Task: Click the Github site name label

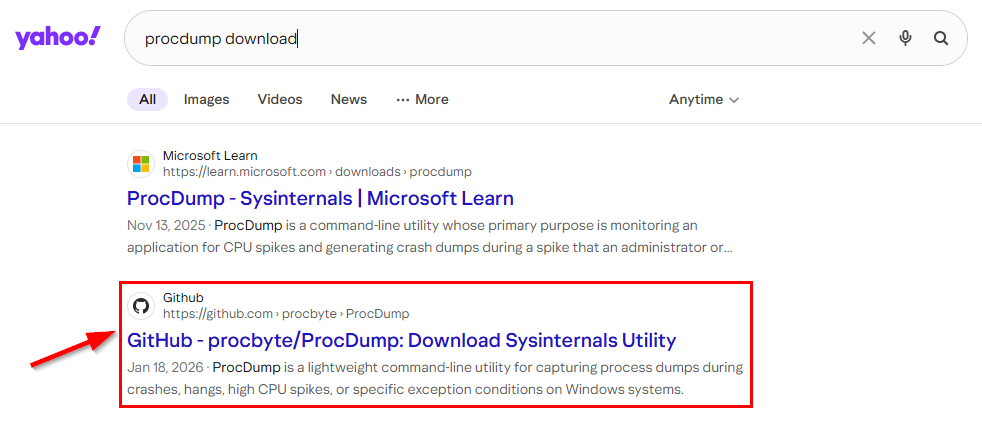Action: coord(183,297)
